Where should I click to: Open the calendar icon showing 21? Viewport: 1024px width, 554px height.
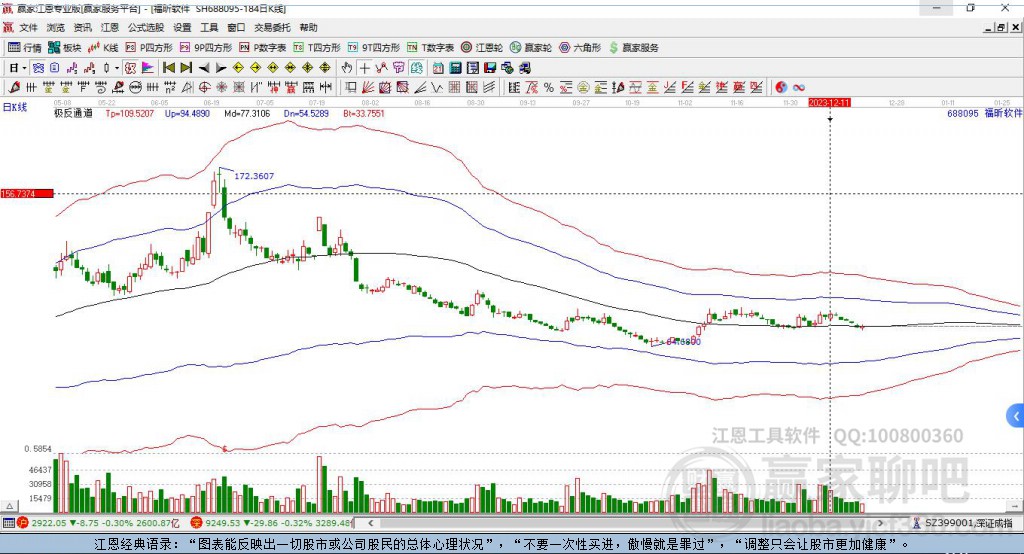pyautogui.click(x=438, y=68)
